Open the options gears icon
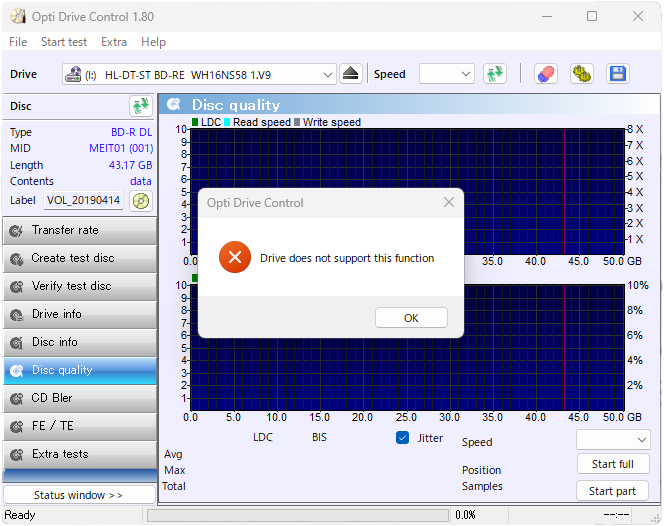 582,74
